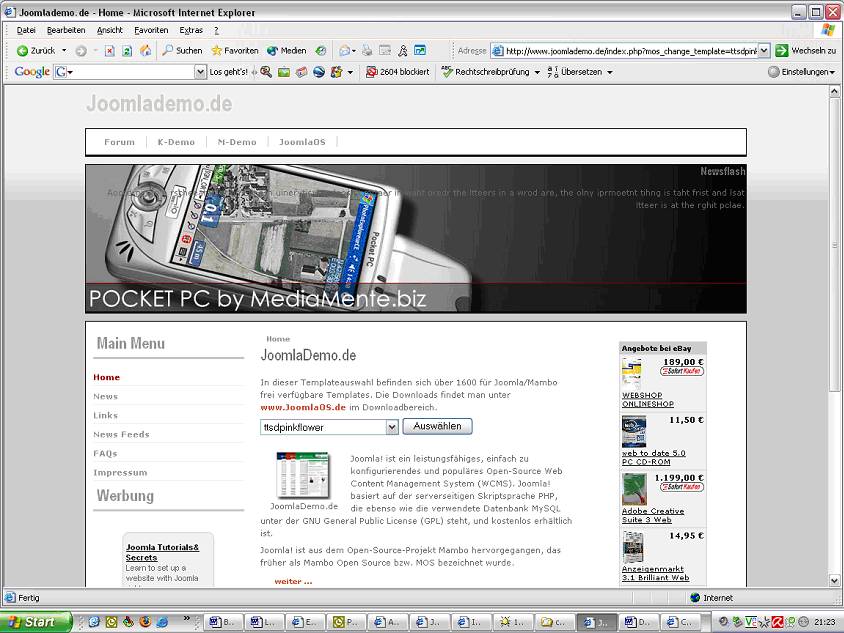Click the Auswählen button

437,426
